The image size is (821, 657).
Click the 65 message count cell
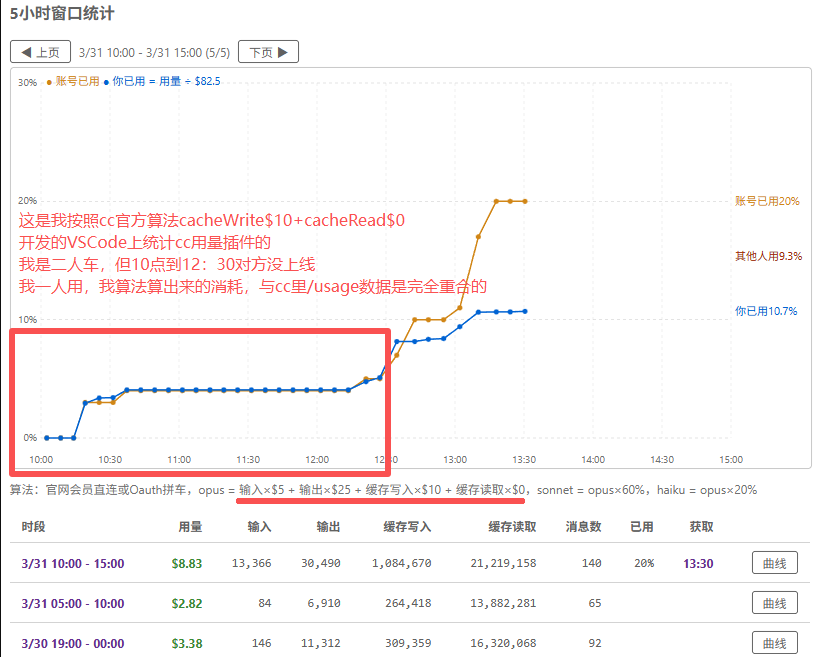[x=595, y=603]
